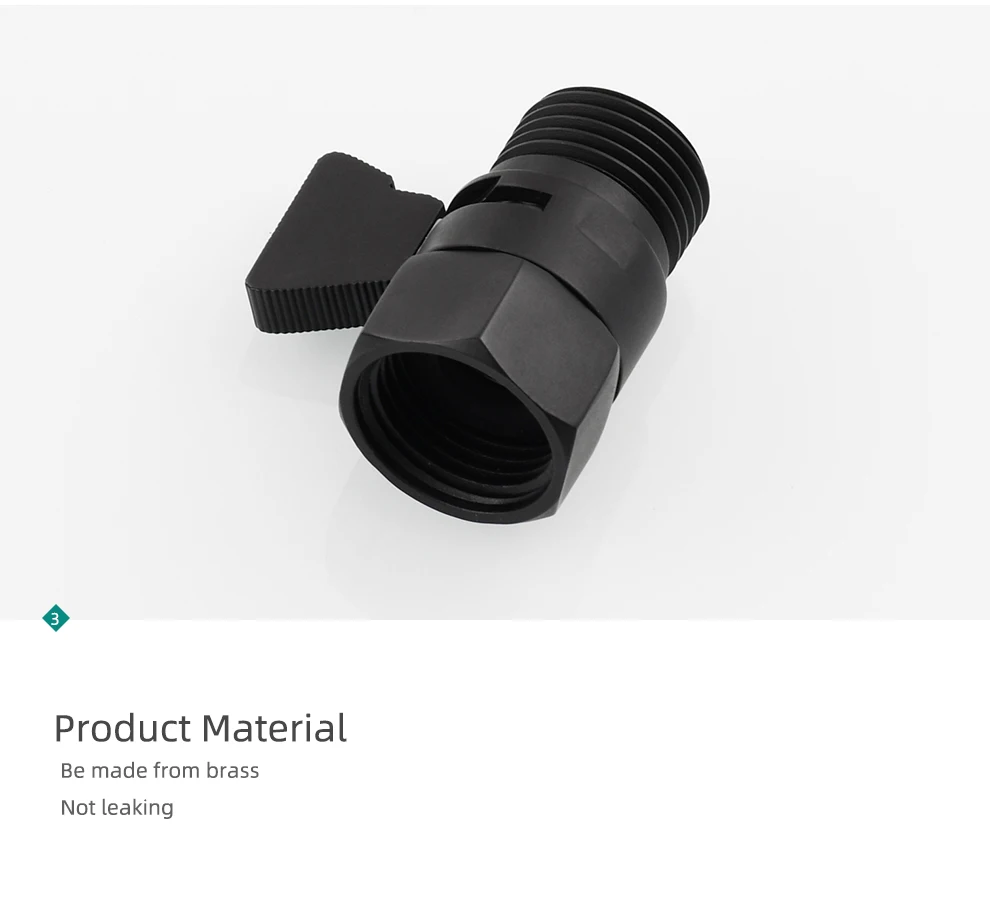The width and height of the screenshot is (990, 907).
Task: Click inside the female threaded opening
Action: point(457,429)
